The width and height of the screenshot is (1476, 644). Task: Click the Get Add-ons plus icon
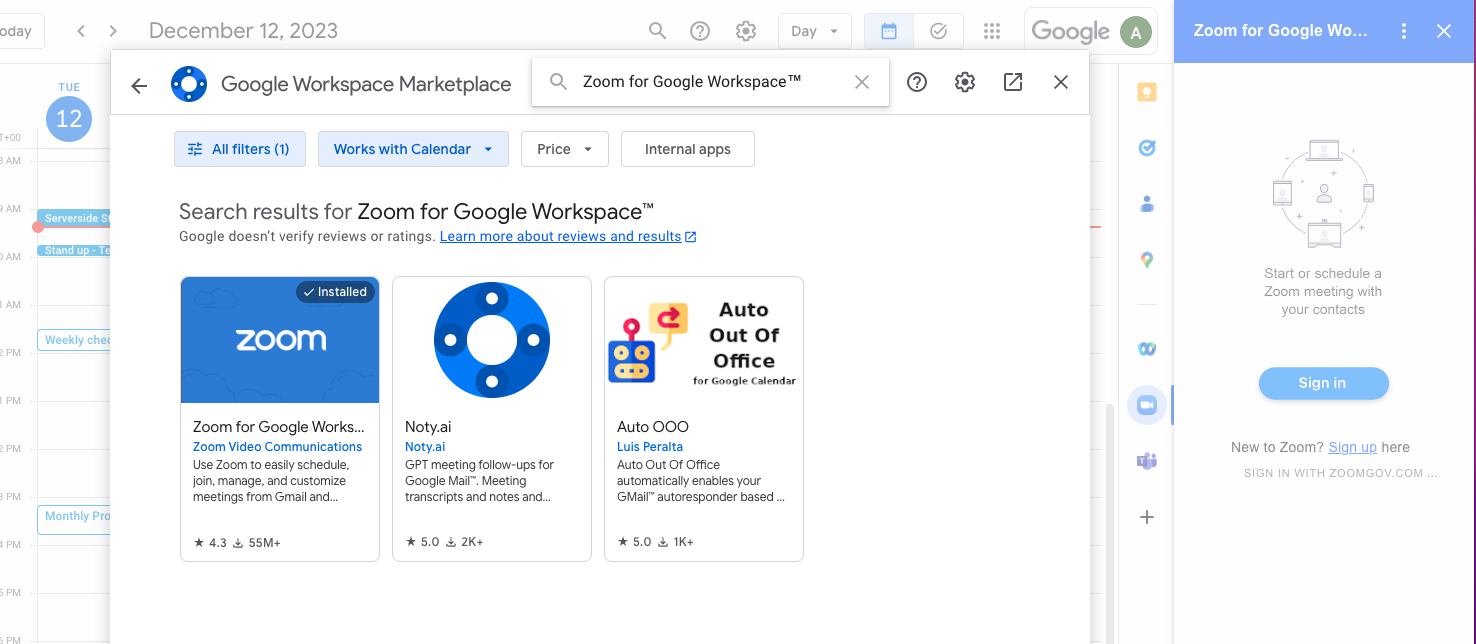point(1147,517)
